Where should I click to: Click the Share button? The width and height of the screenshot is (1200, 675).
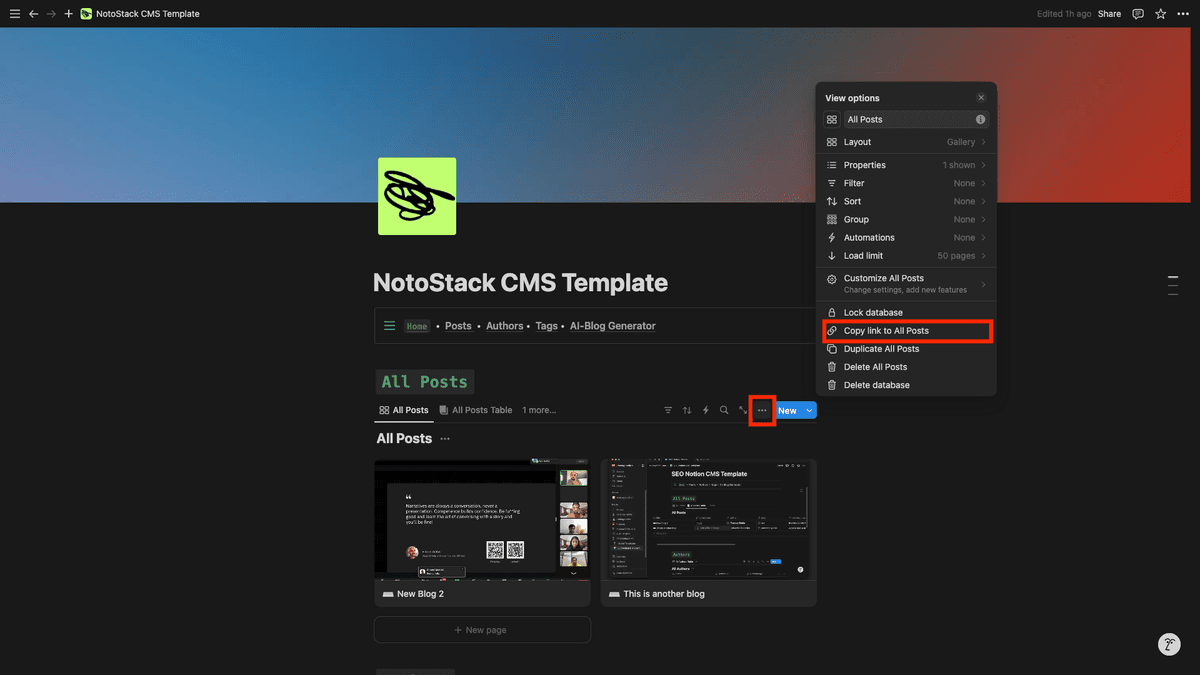click(x=1109, y=14)
